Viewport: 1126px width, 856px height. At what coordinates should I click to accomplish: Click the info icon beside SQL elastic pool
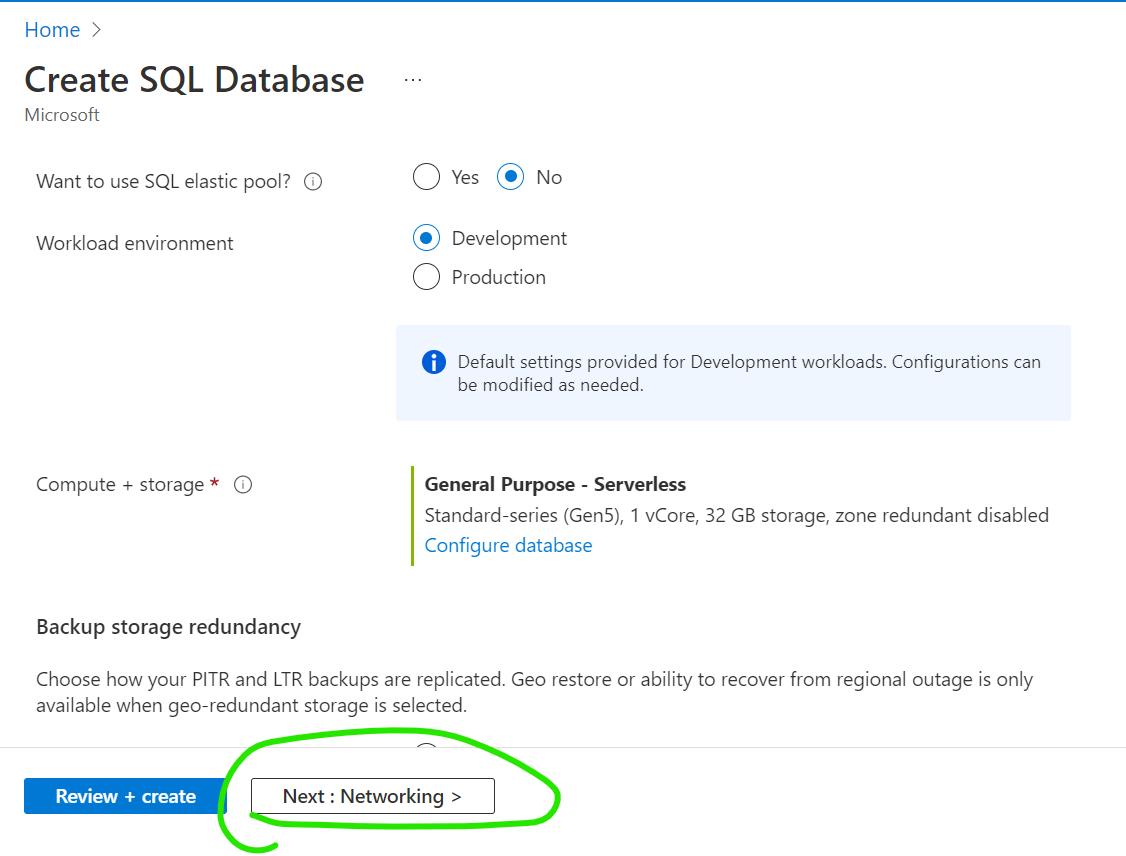pos(313,182)
